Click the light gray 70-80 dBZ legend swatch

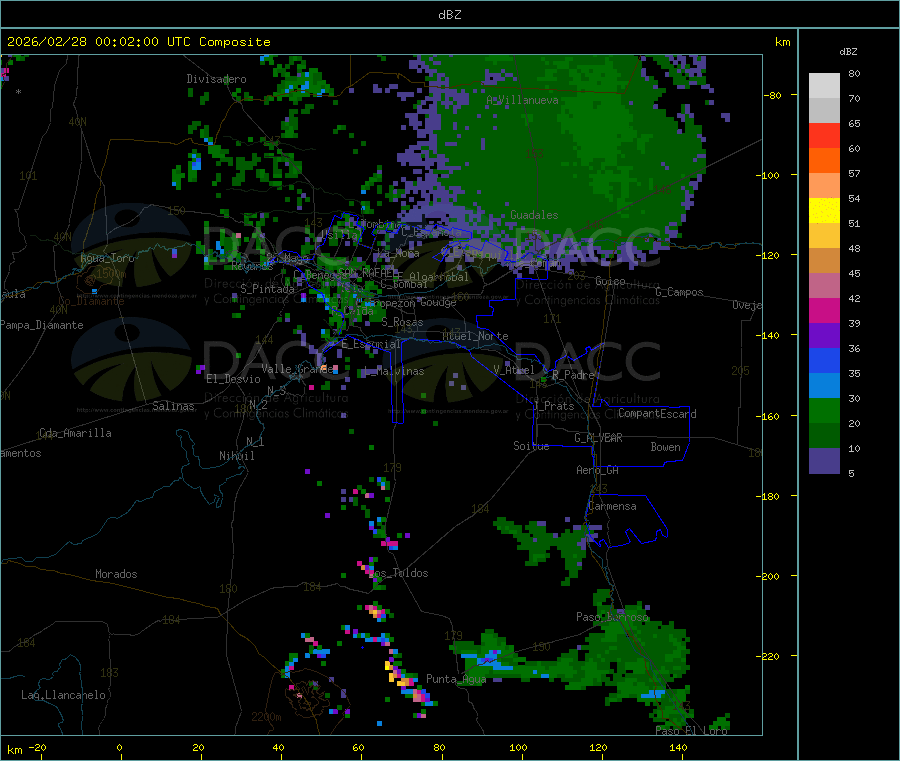click(x=824, y=86)
